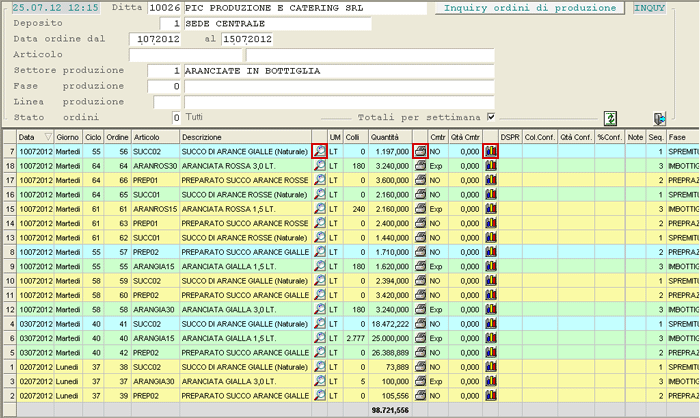Screen dimensions: 700x418
Task: Click the end date field 15072012
Action: coord(247,39)
